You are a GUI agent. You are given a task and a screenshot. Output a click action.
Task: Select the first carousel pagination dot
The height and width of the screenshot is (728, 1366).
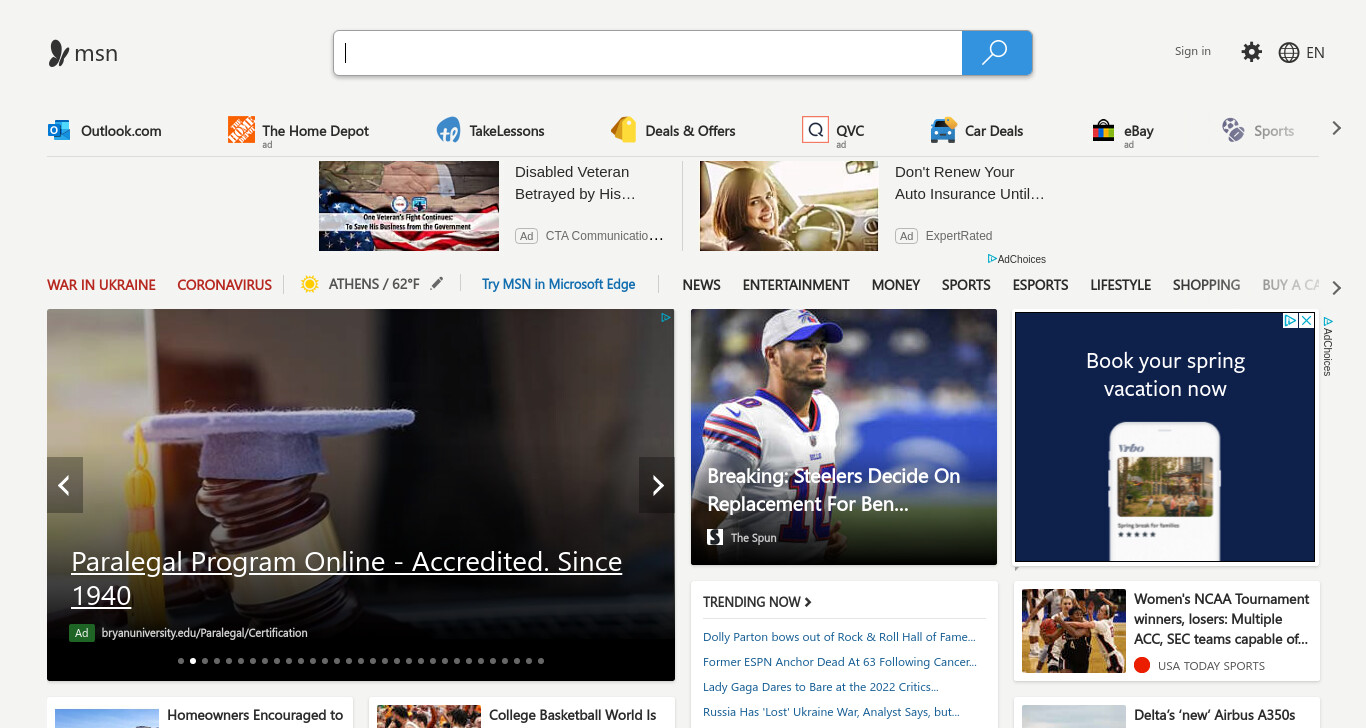[181, 661]
